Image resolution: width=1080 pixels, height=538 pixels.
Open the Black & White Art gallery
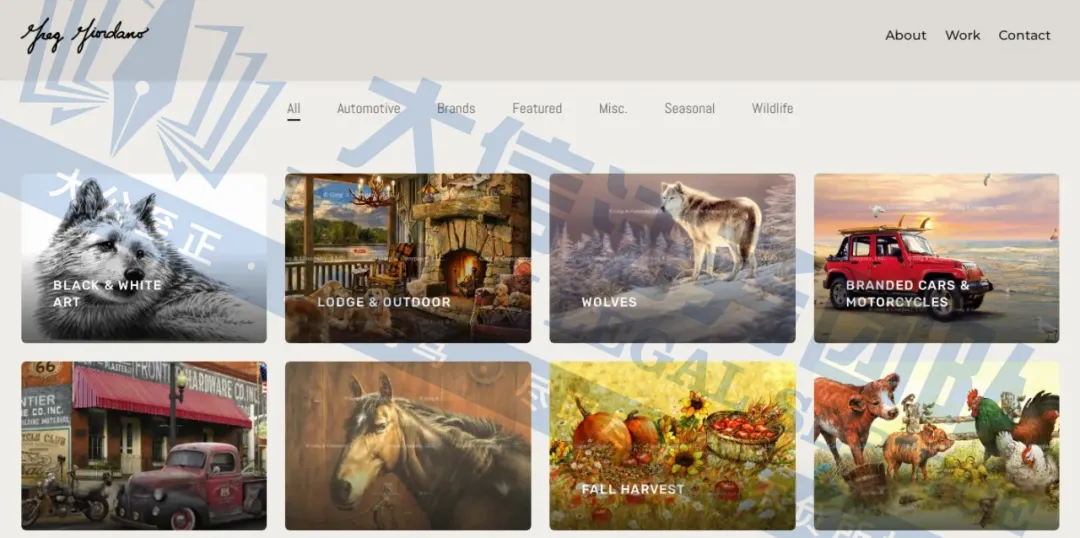144,258
